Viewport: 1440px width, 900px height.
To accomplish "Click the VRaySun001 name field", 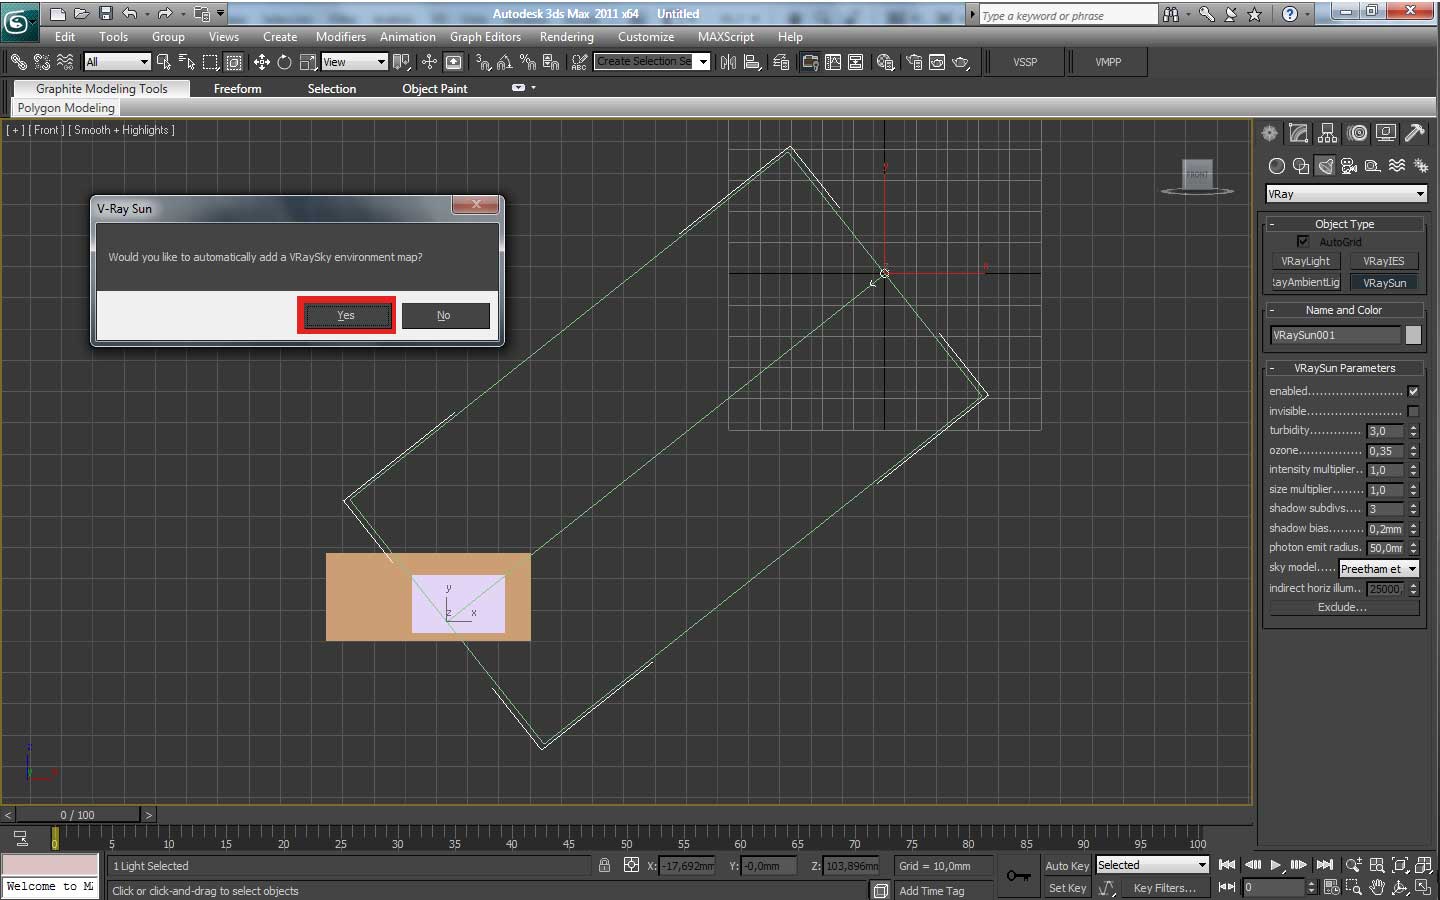I will (1335, 335).
